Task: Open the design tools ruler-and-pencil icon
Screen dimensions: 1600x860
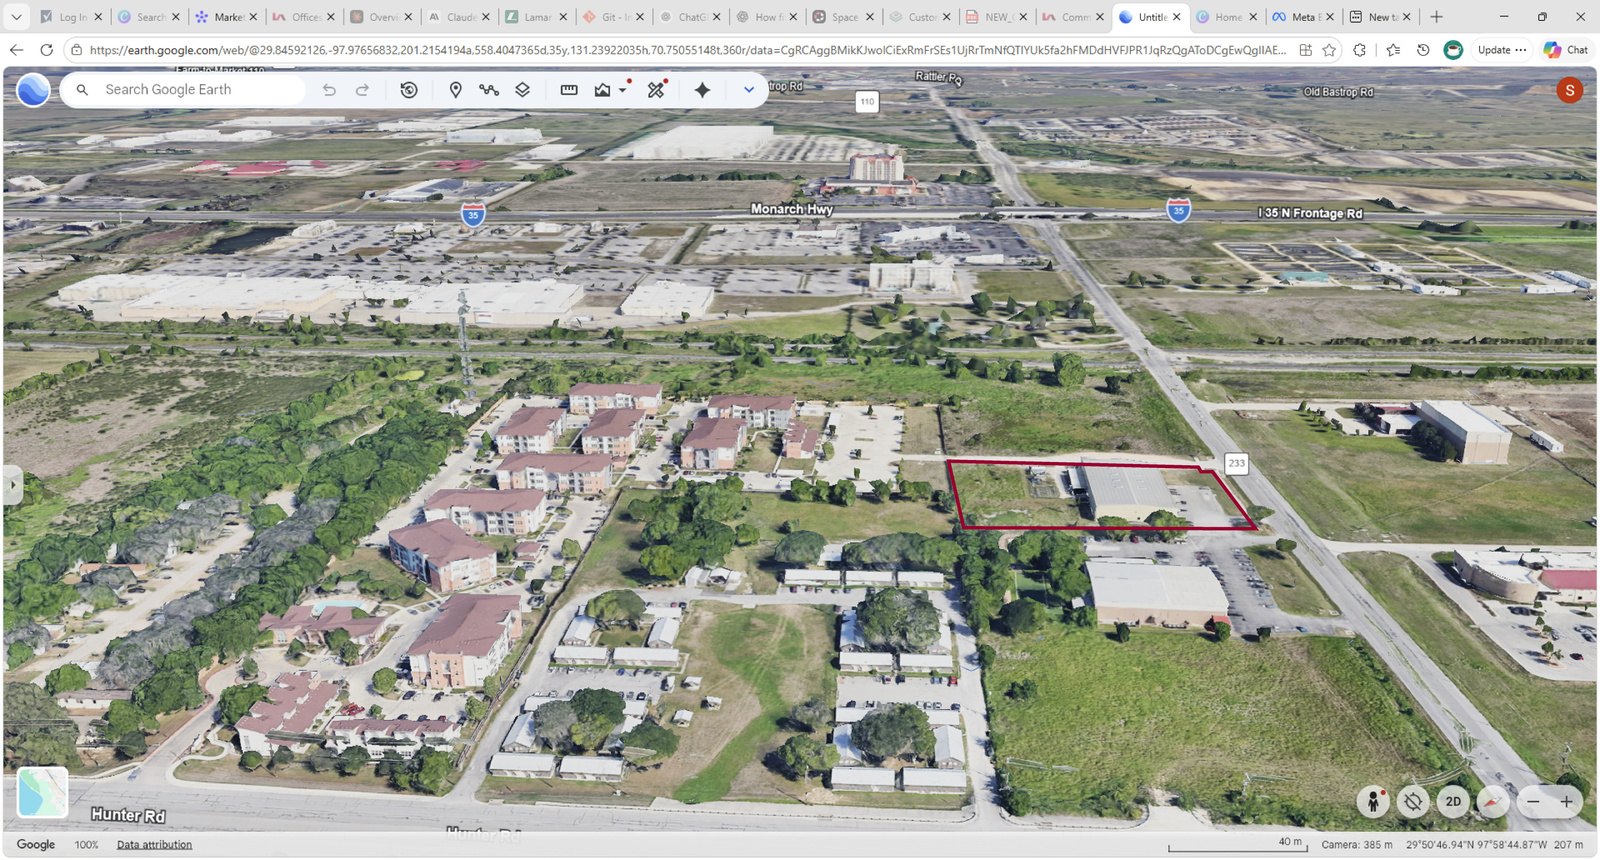Action: [x=656, y=90]
